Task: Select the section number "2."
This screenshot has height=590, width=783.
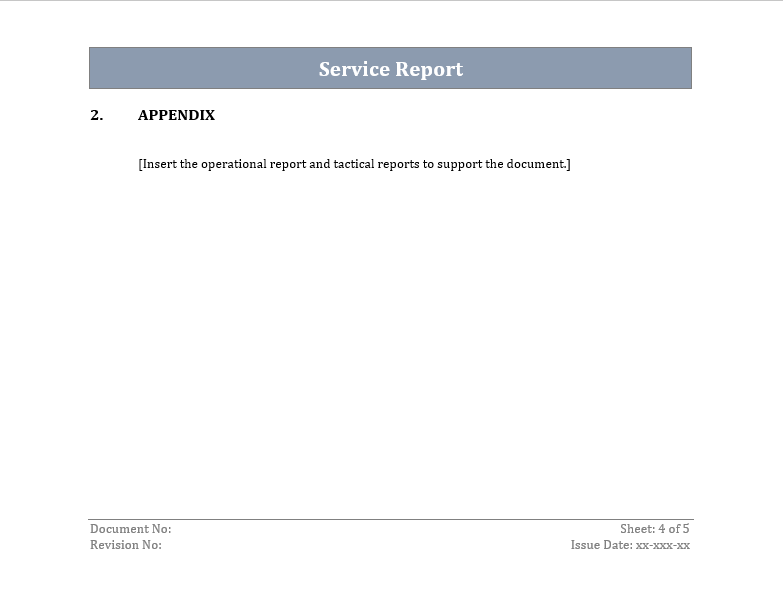Action: (96, 115)
